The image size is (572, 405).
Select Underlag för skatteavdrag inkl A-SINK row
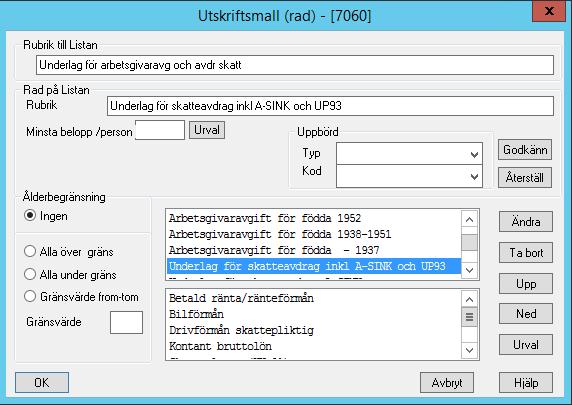(314, 266)
